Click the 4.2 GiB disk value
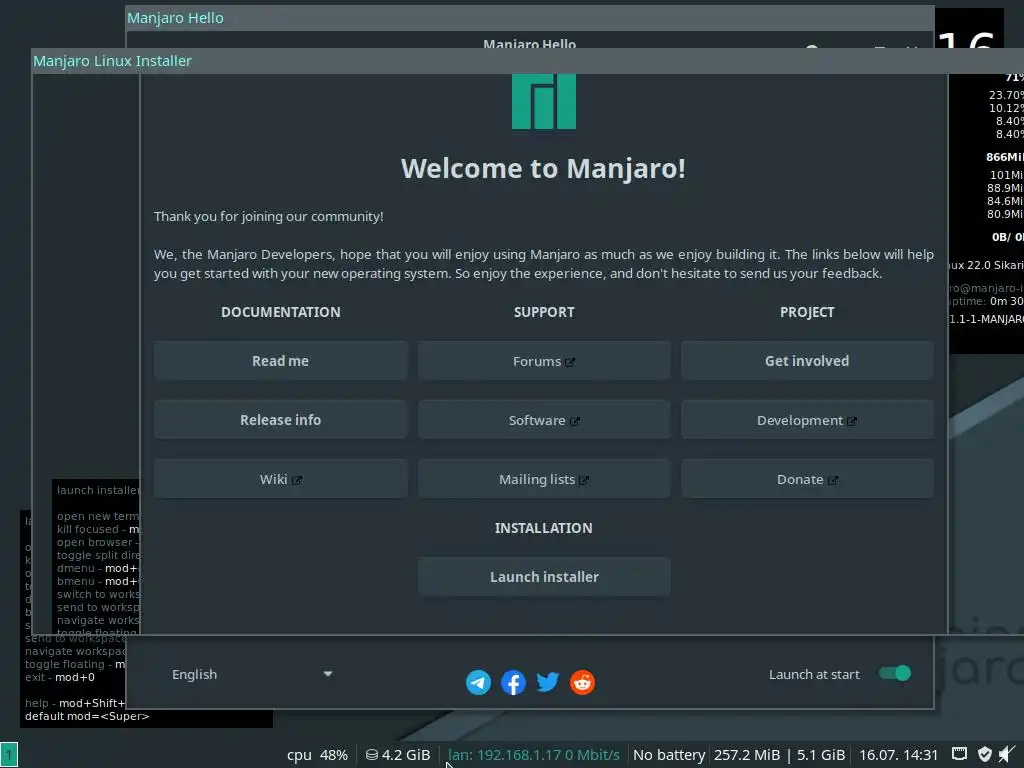Viewport: 1024px width, 768px height. coord(406,755)
